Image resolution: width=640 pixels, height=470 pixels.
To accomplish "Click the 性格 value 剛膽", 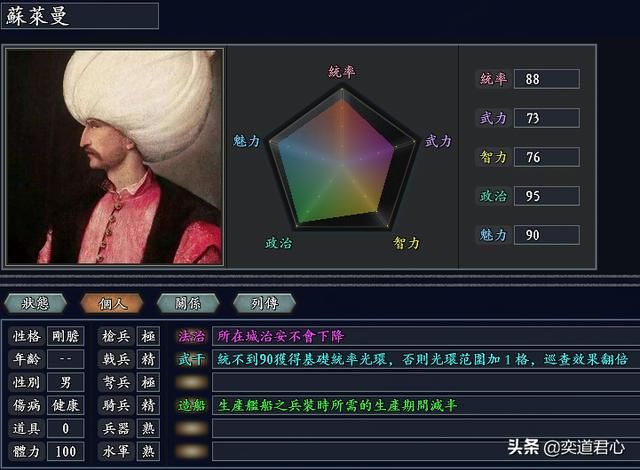I will coord(65,336).
